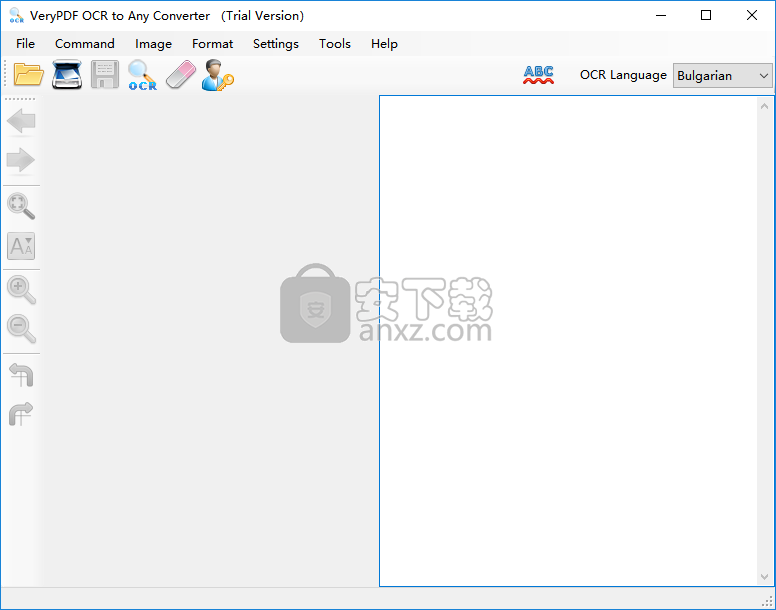Click the VeryPDF app icon in title bar
The width and height of the screenshot is (776, 610).
pos(16,15)
